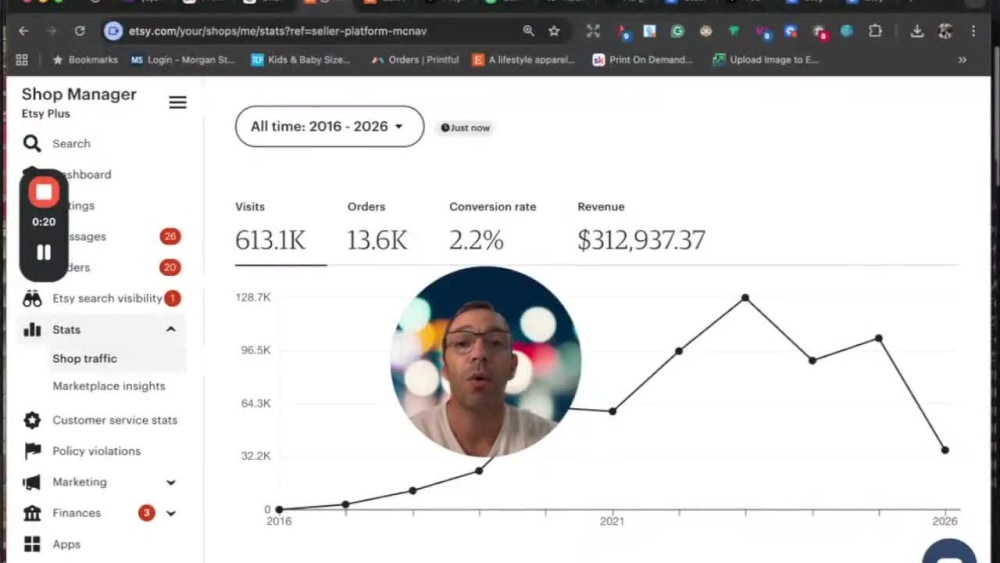
Task: Click the Apps grid icon
Action: [32, 544]
